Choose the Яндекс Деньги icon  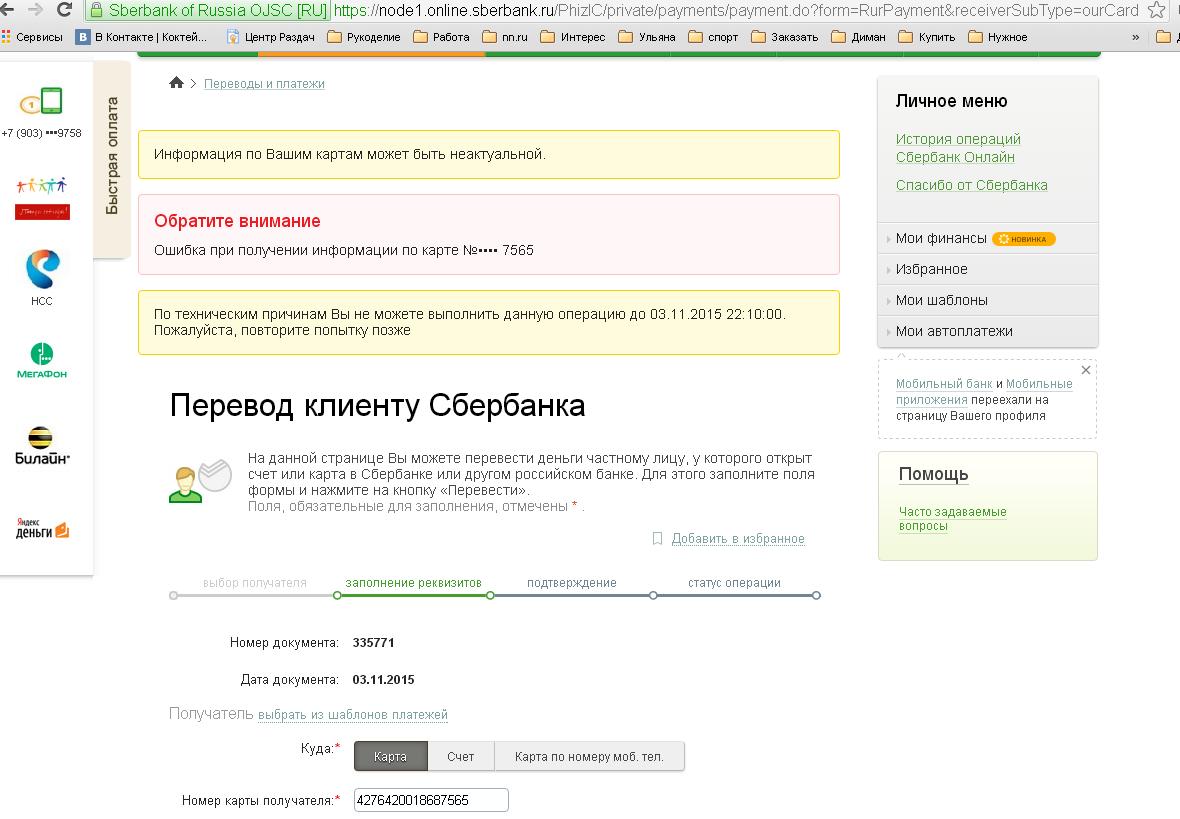[x=42, y=528]
